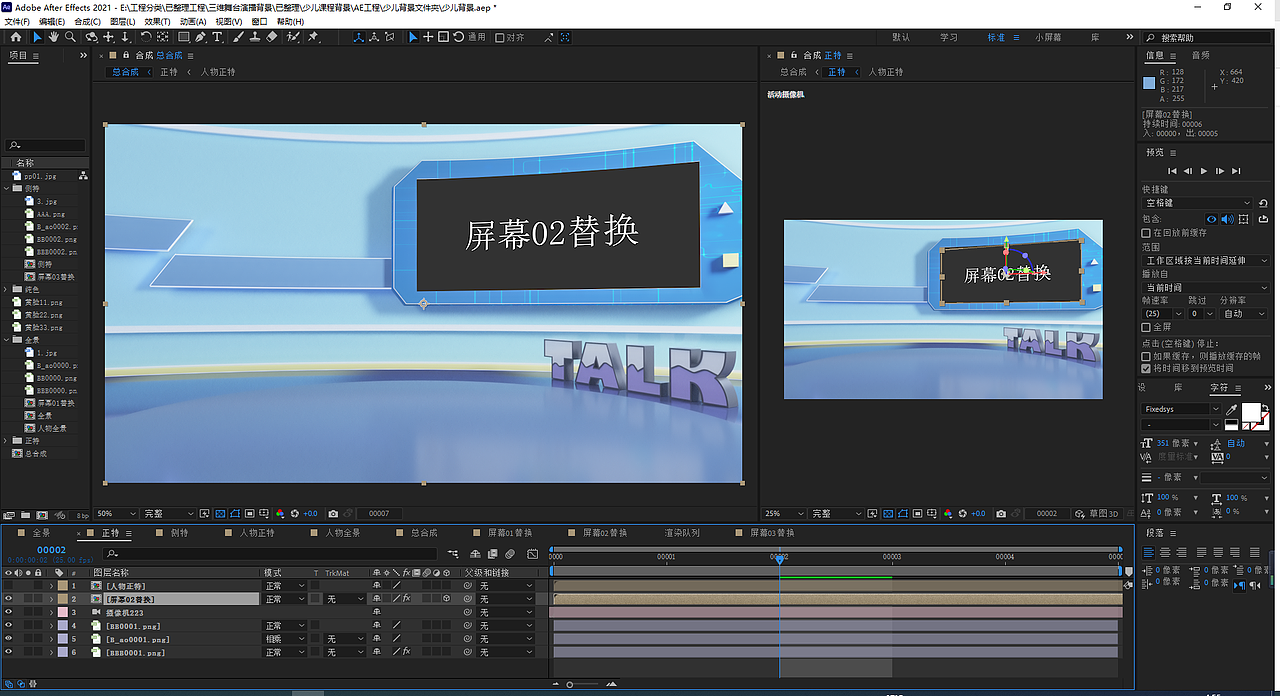Open the graph editor icon in timeline
1280x696 pixels.
tap(532, 553)
